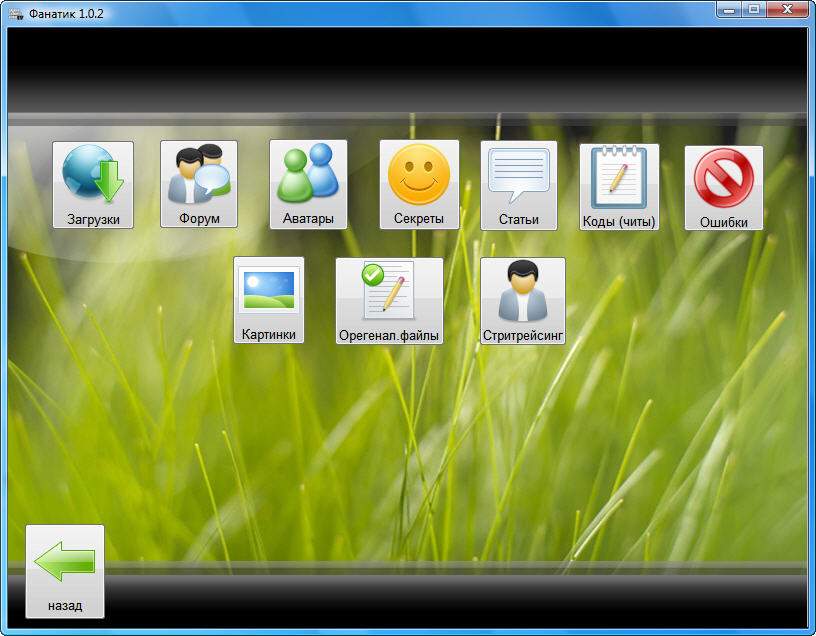Open the Ошибки tile
The image size is (816, 636).
[x=724, y=188]
